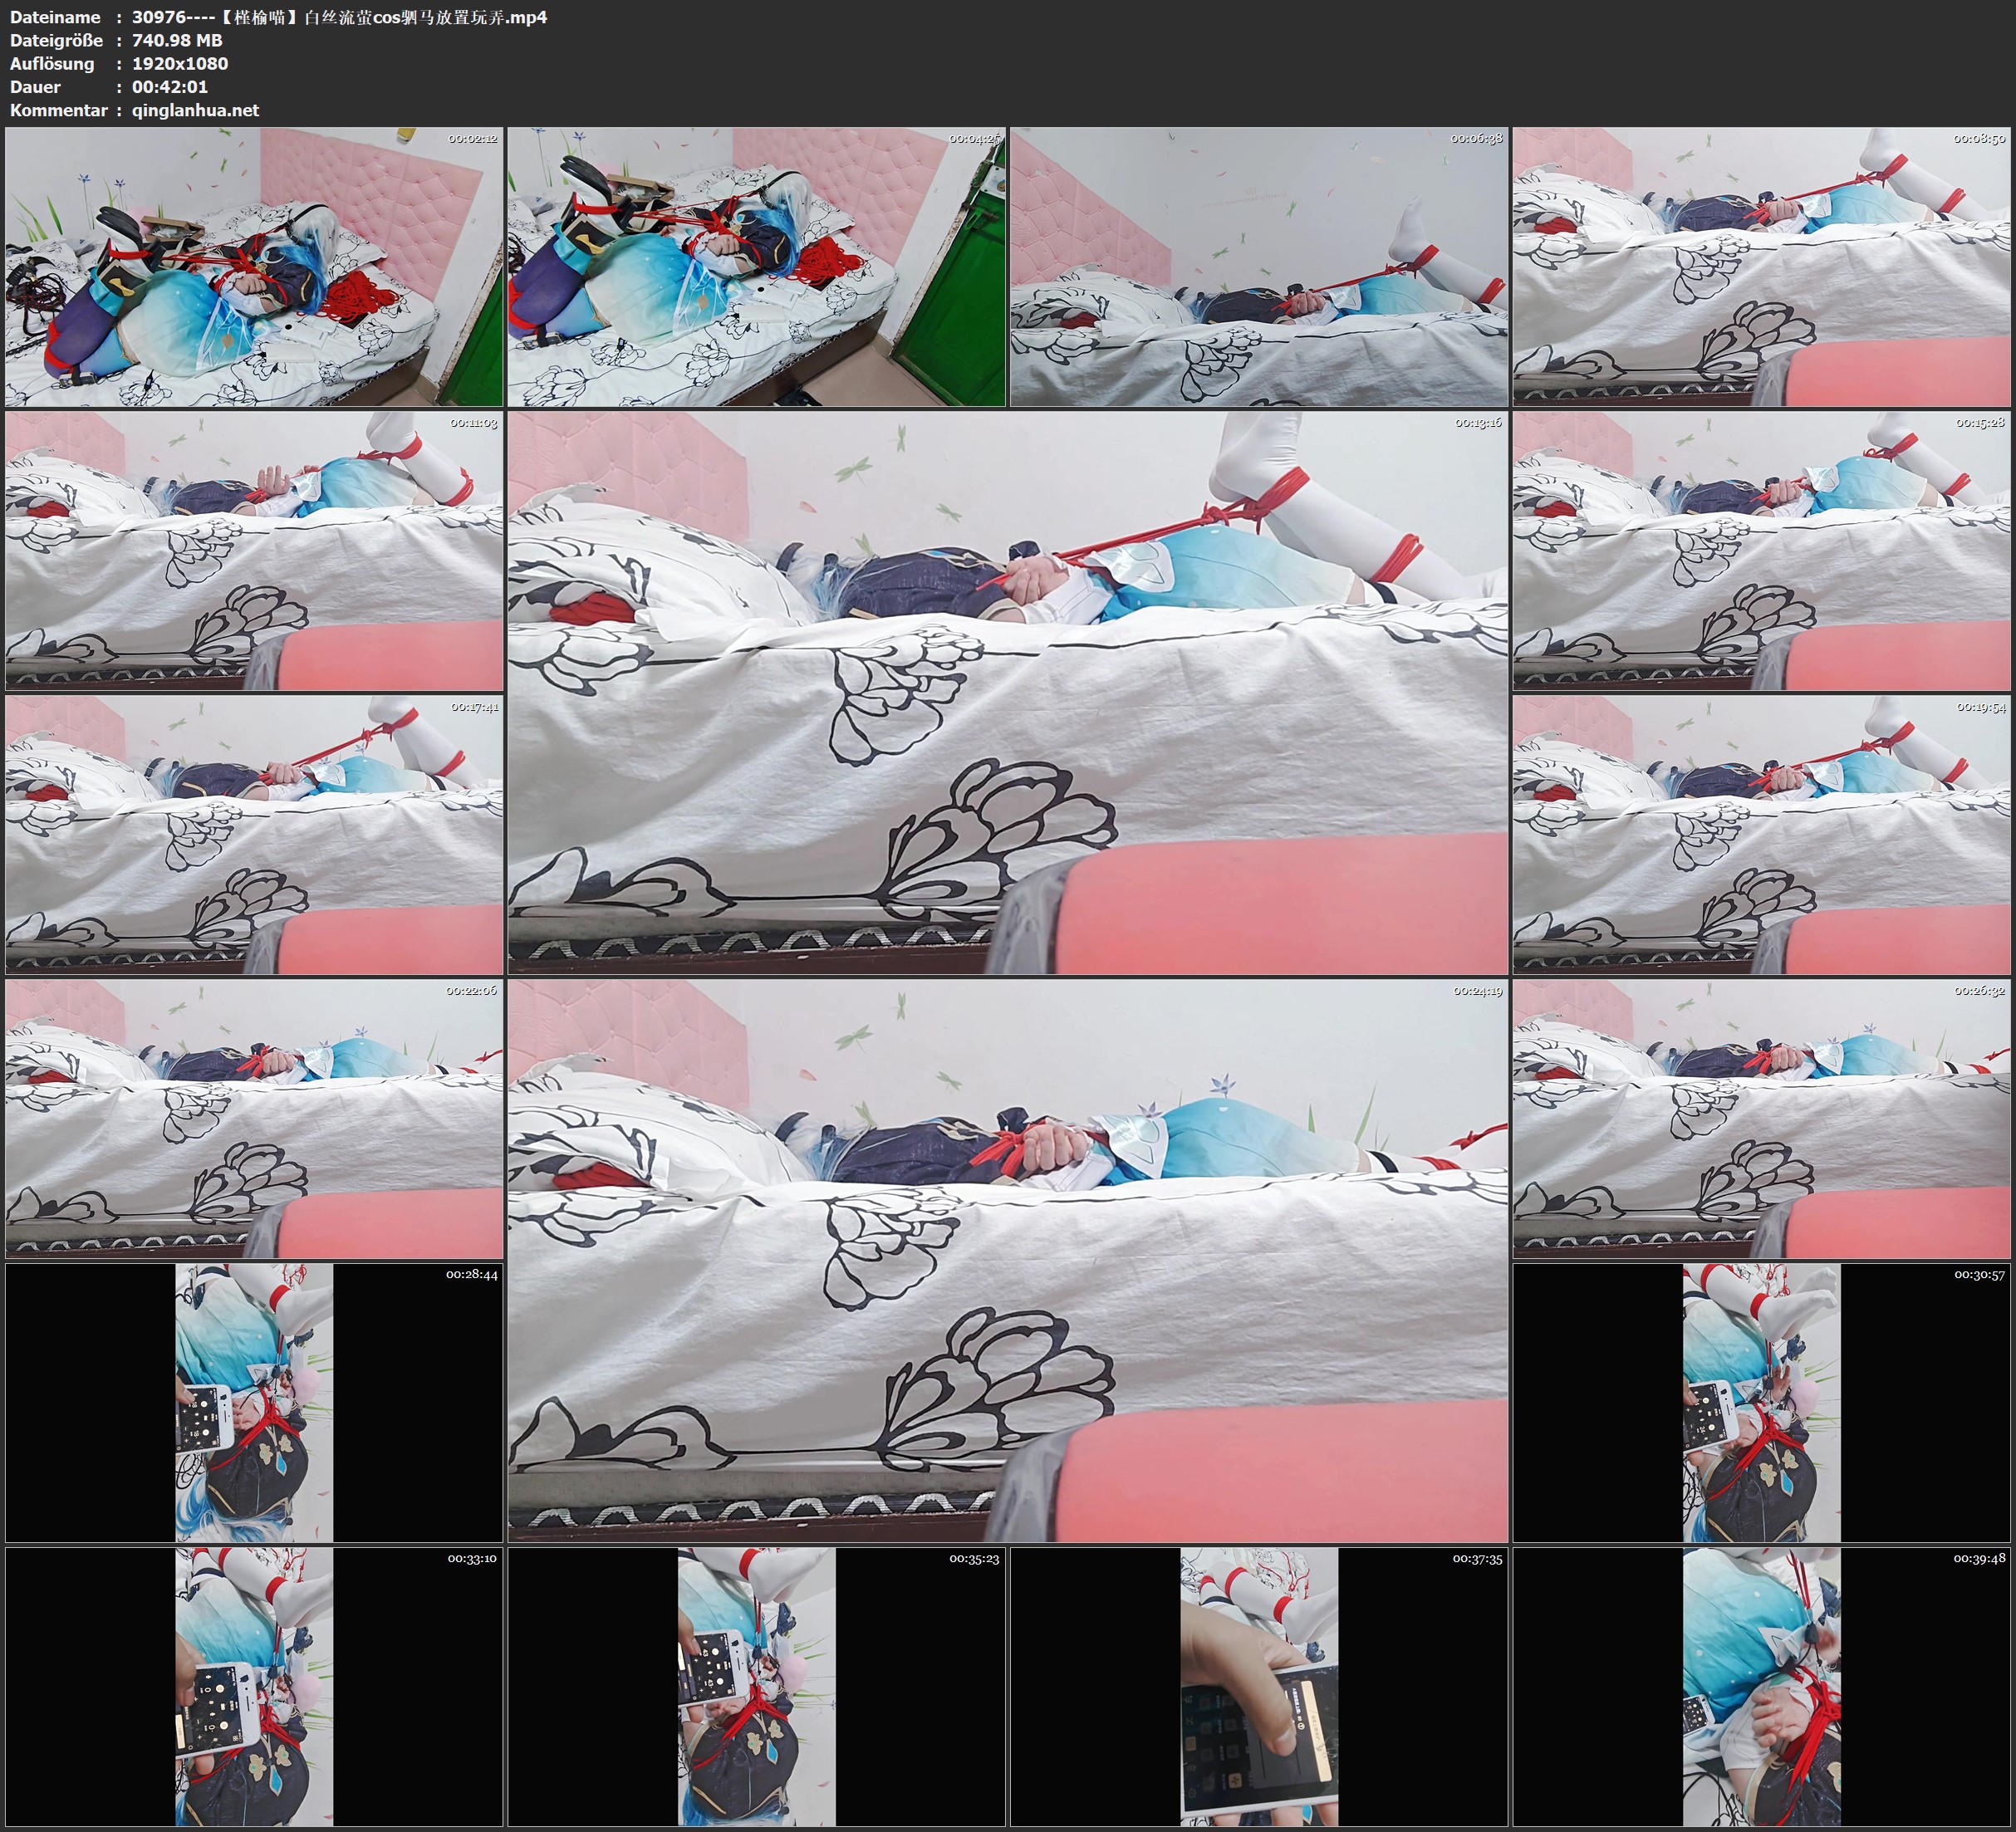This screenshot has width=2016, height=1832.
Task: Select the frame stamped 00:04:25
Action: point(756,266)
